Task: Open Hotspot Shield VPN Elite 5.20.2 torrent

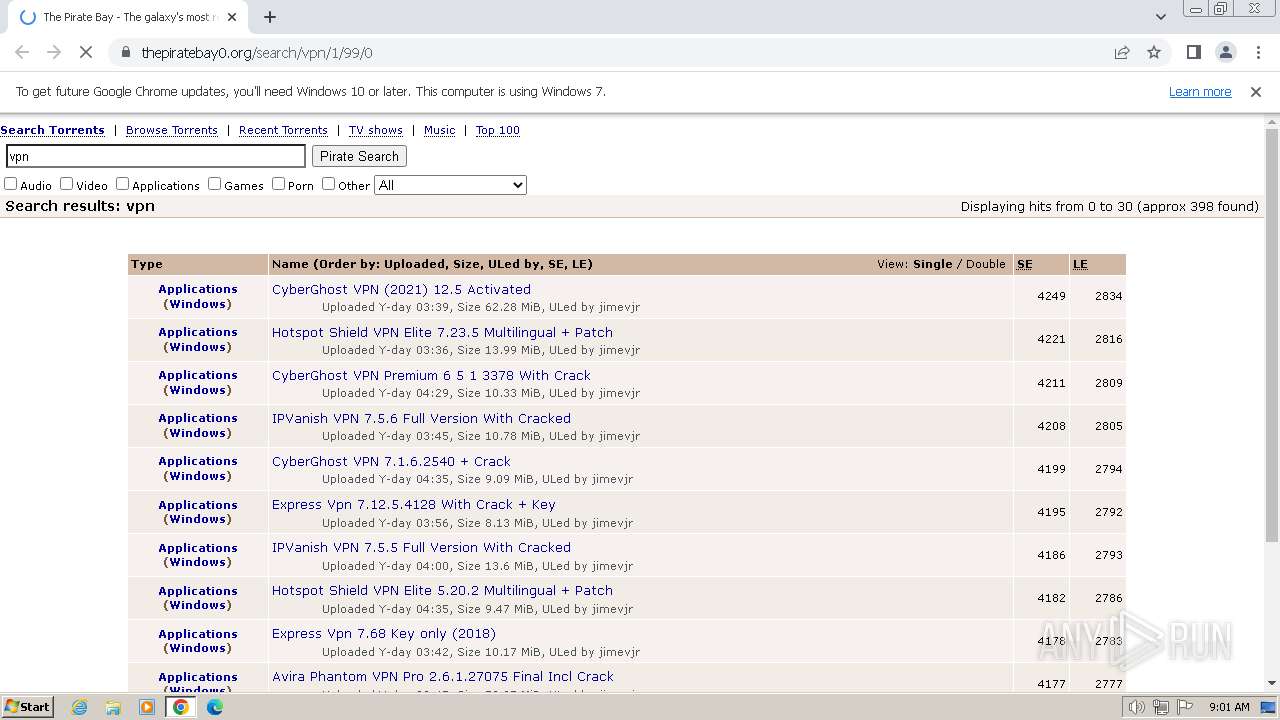Action: tap(442, 590)
